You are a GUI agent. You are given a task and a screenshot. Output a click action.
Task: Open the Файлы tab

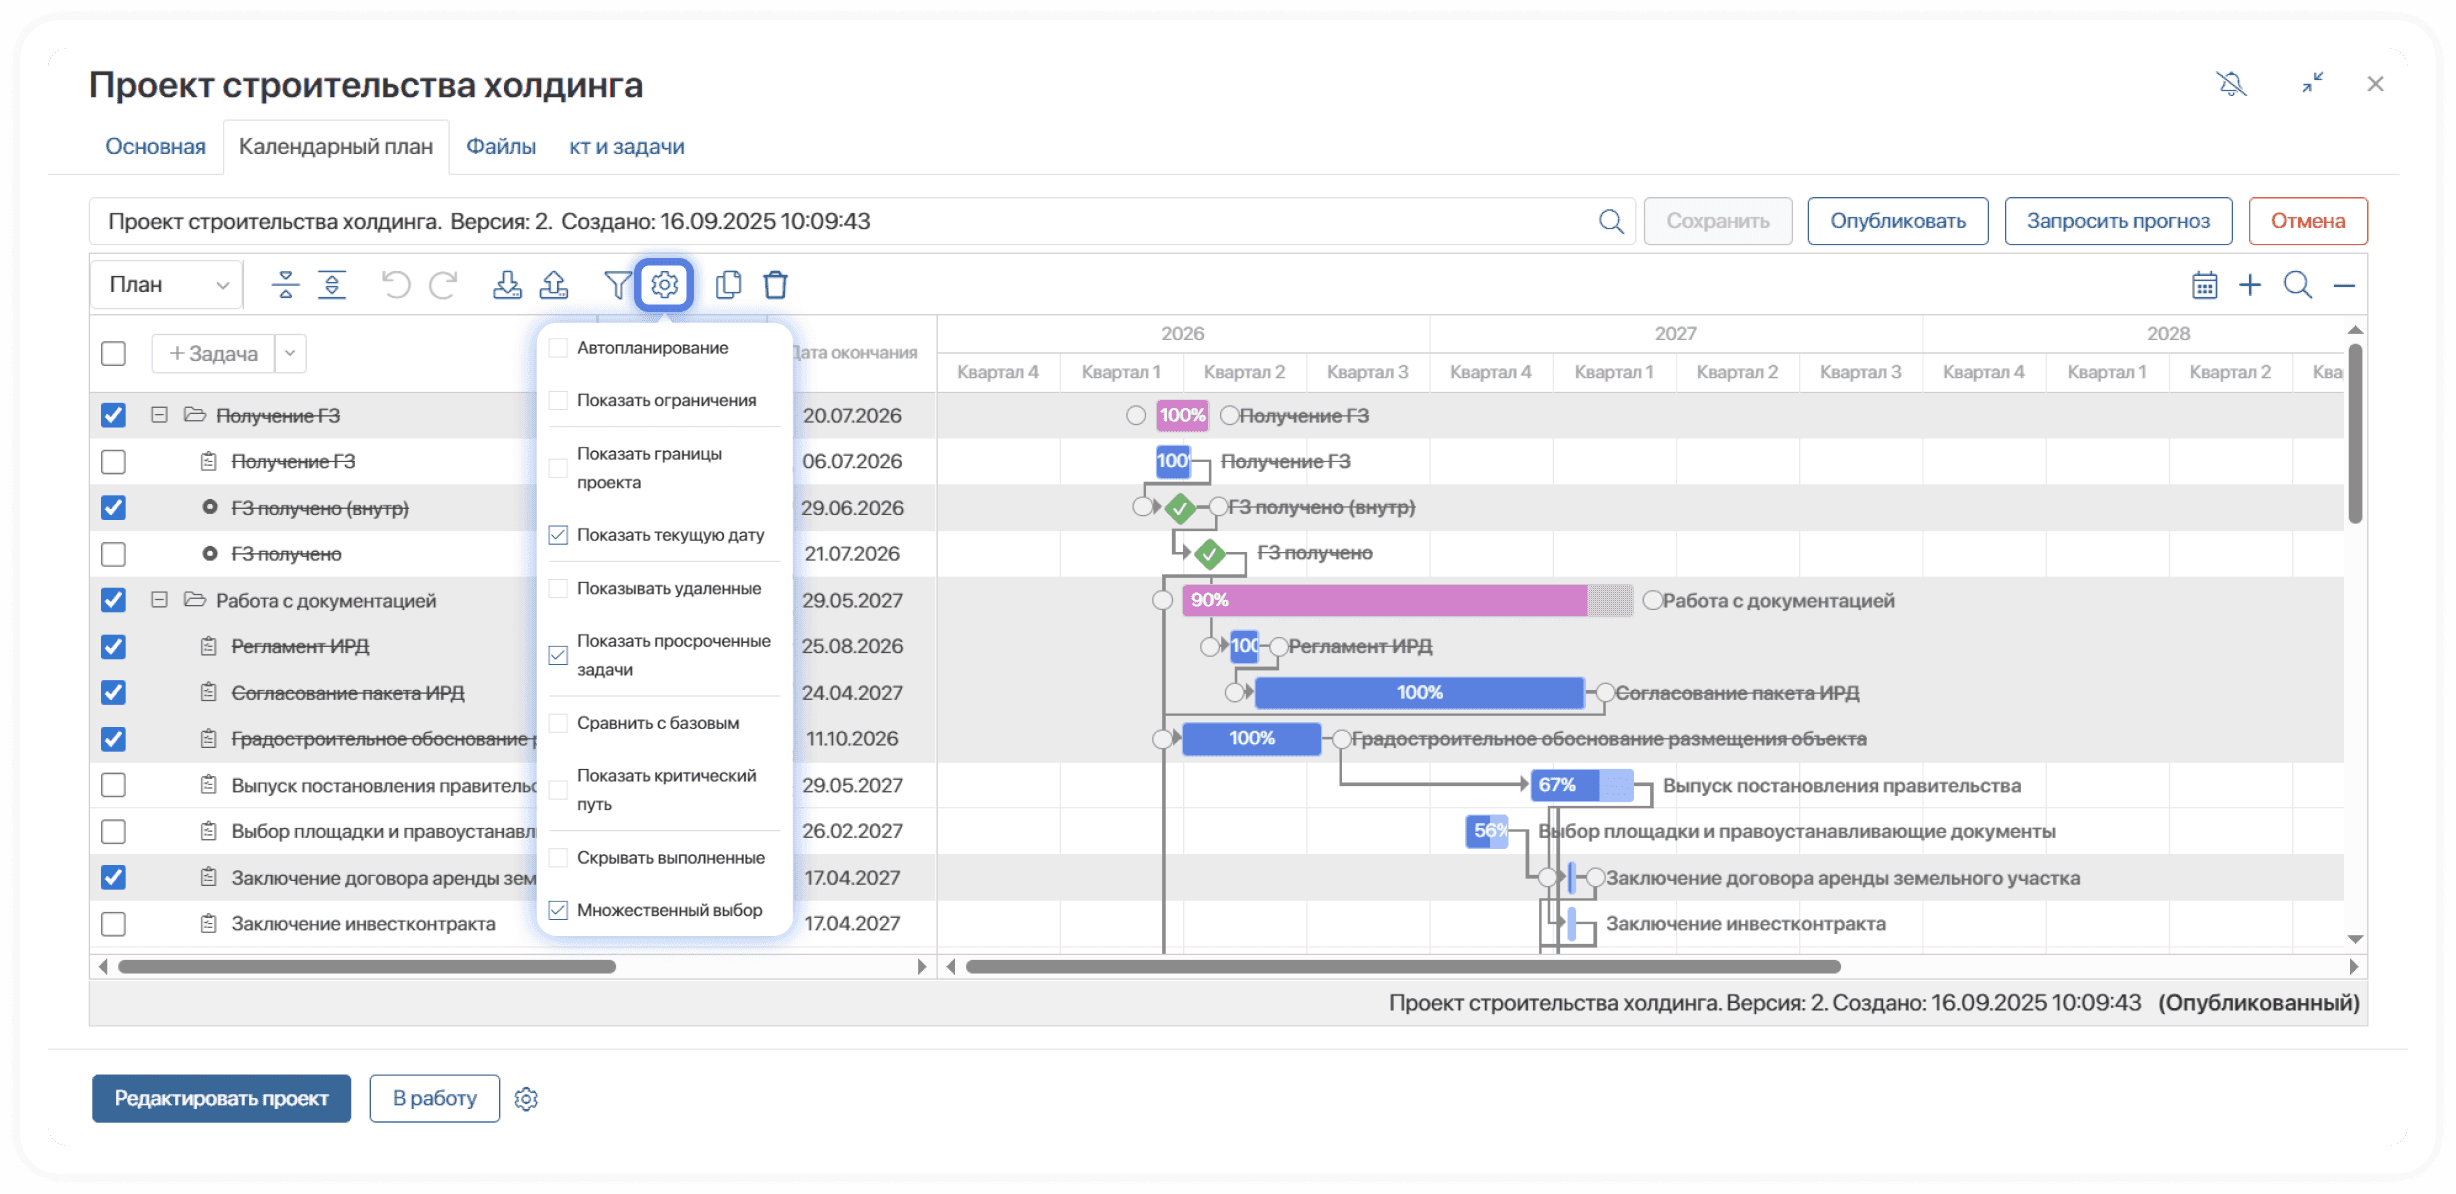click(501, 147)
